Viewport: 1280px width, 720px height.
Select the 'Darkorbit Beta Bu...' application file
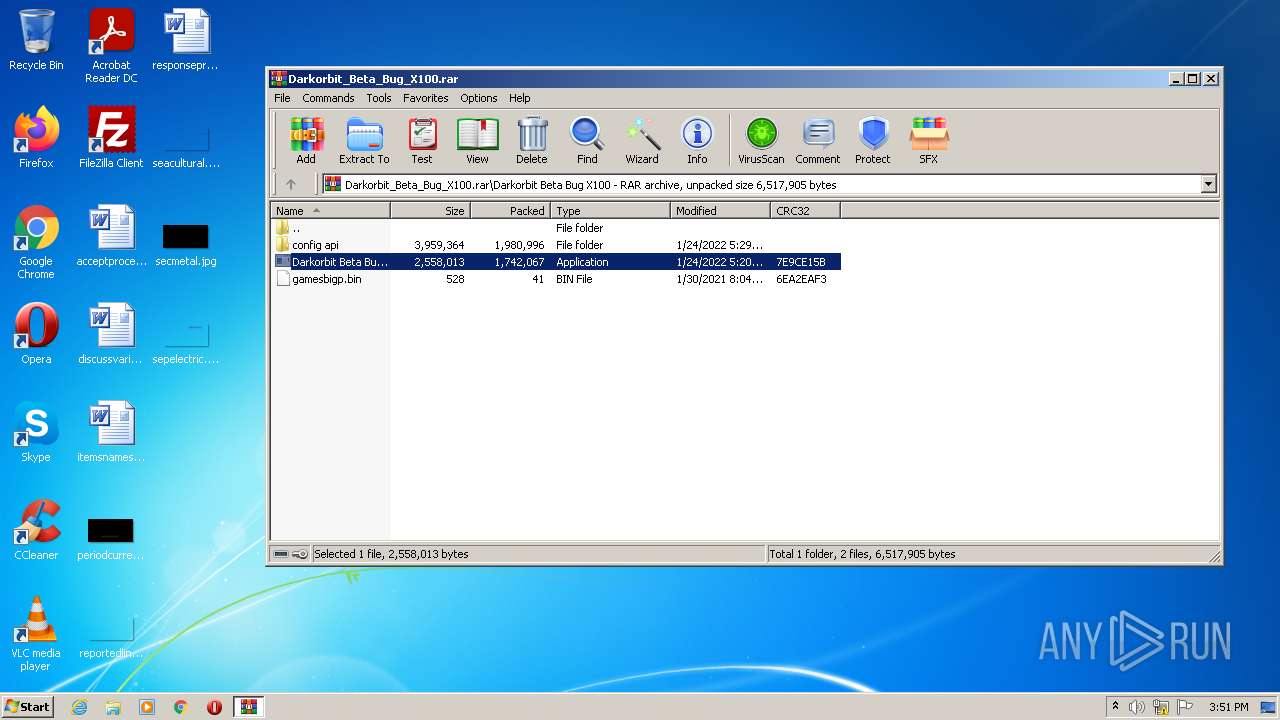coord(555,262)
